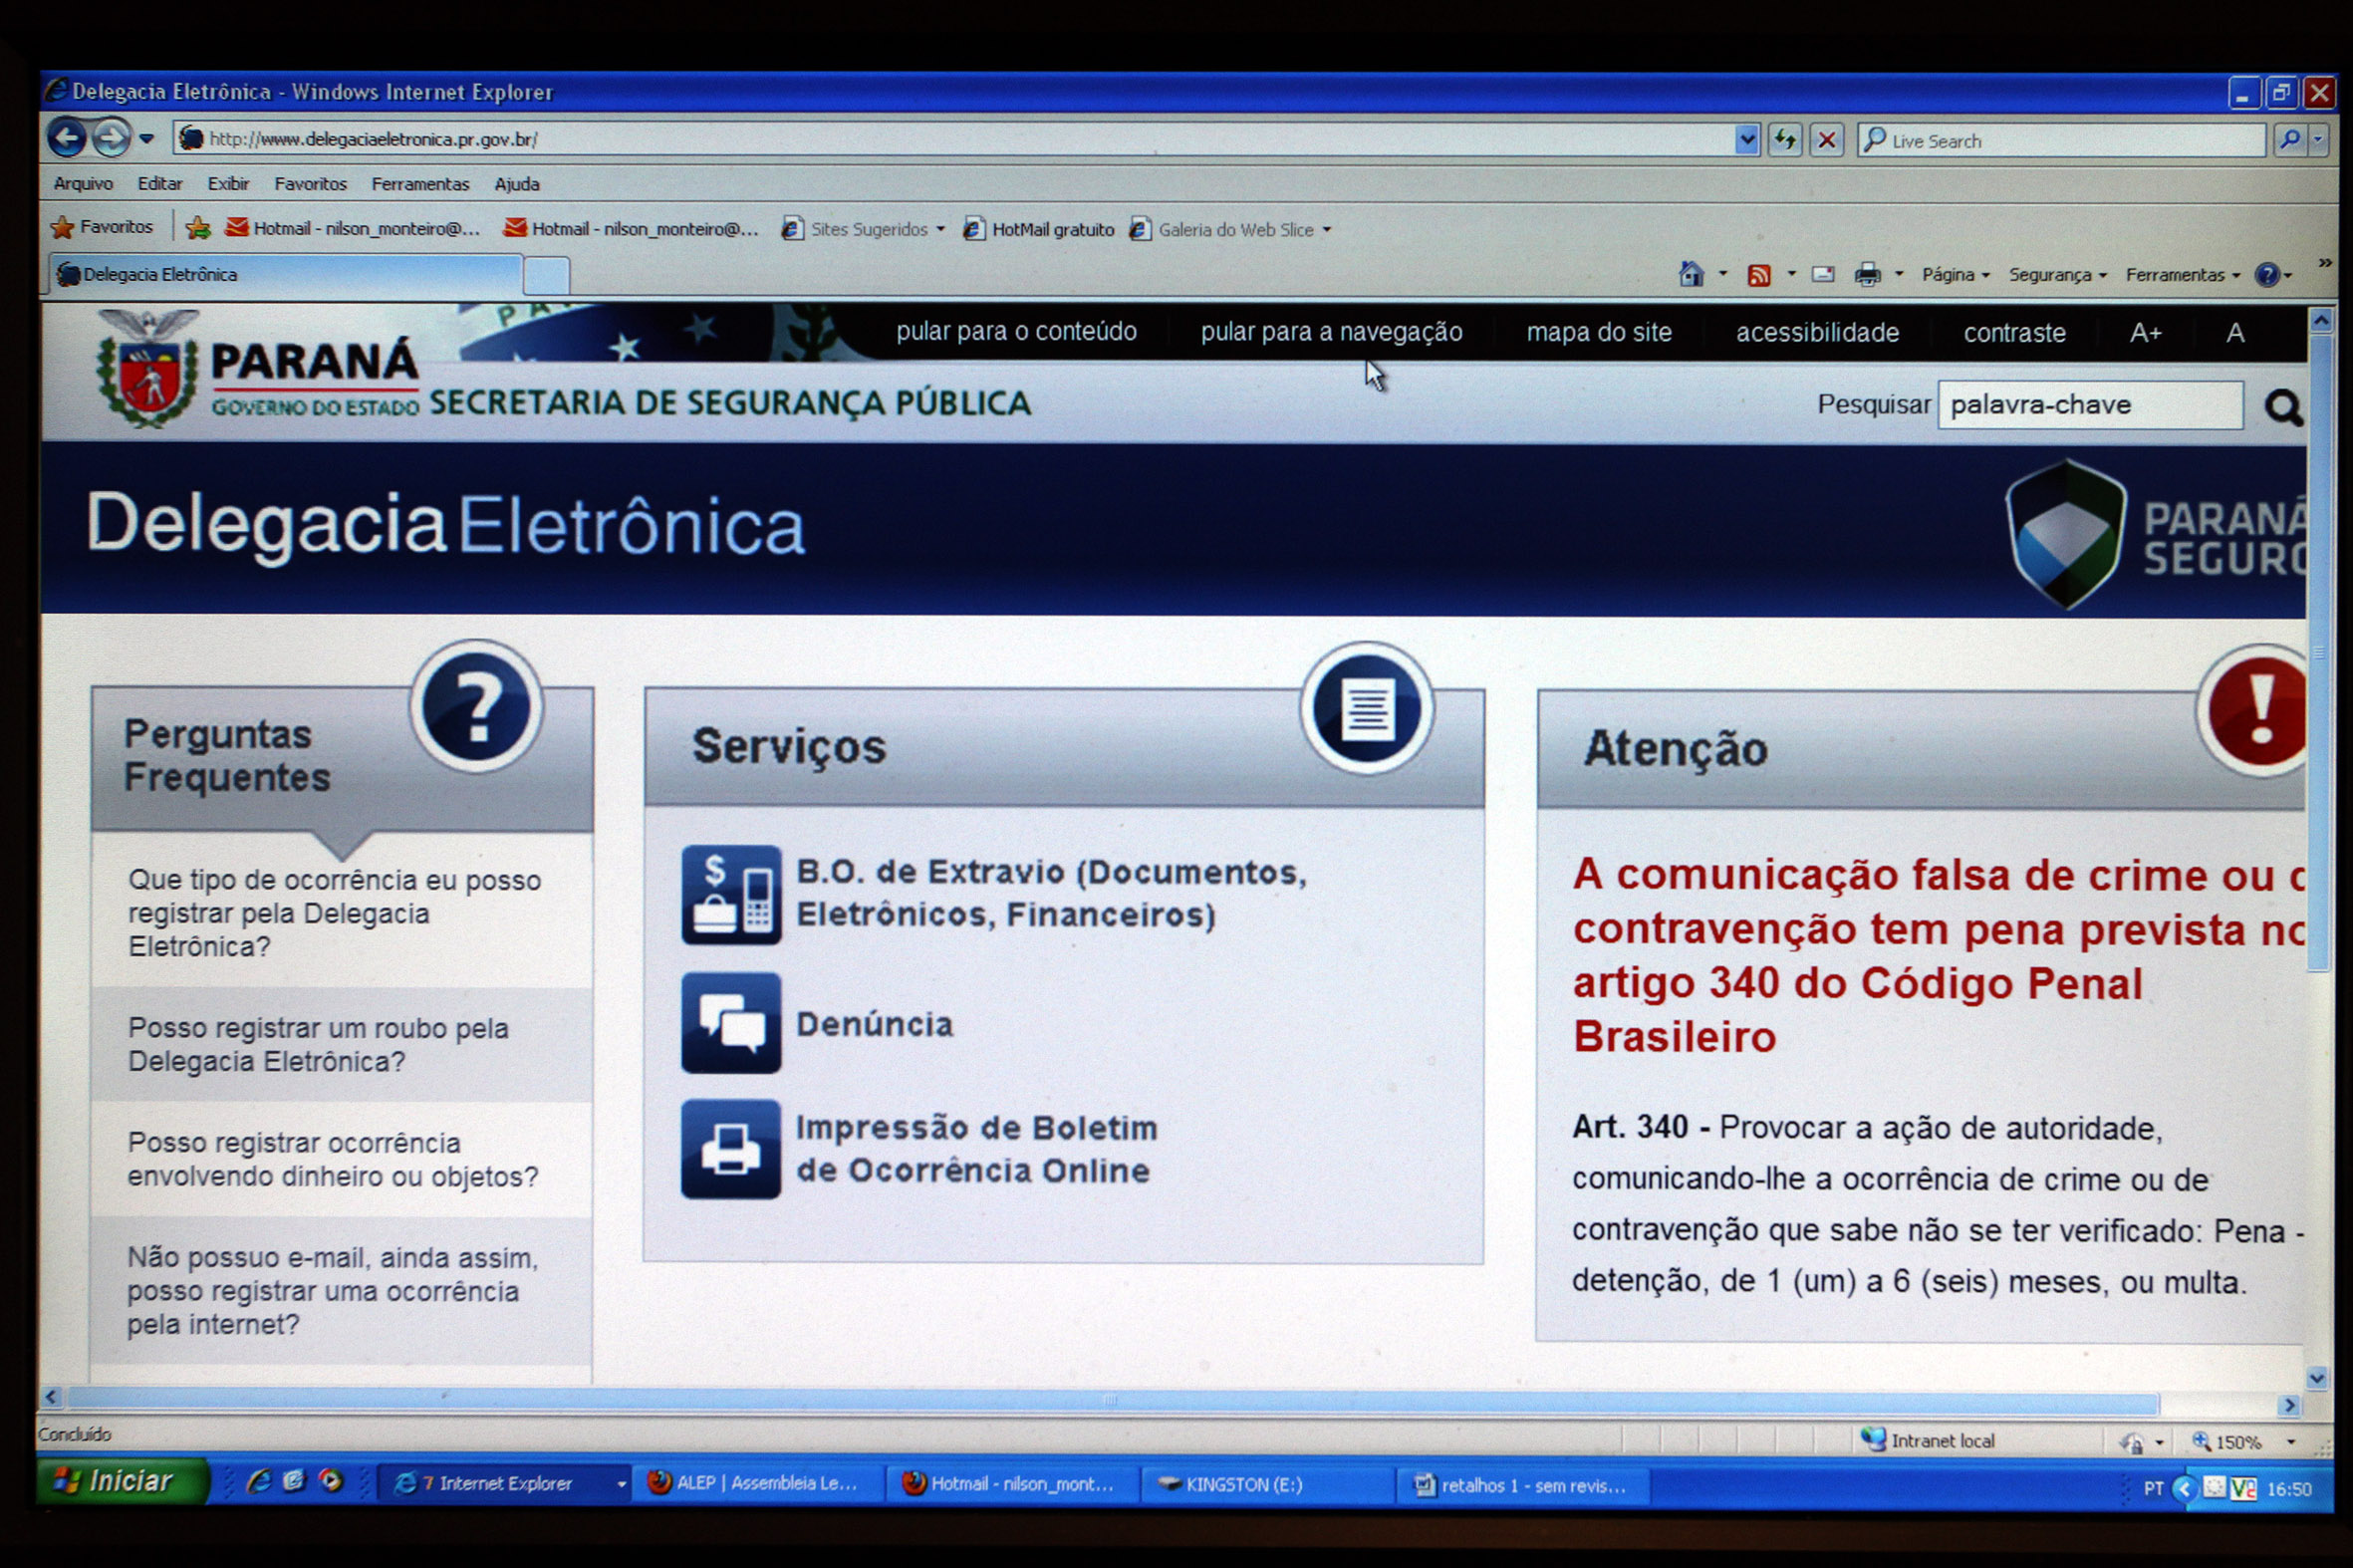2353x1568 pixels.
Task: Click the Print icon in command bar
Action: point(1866,275)
